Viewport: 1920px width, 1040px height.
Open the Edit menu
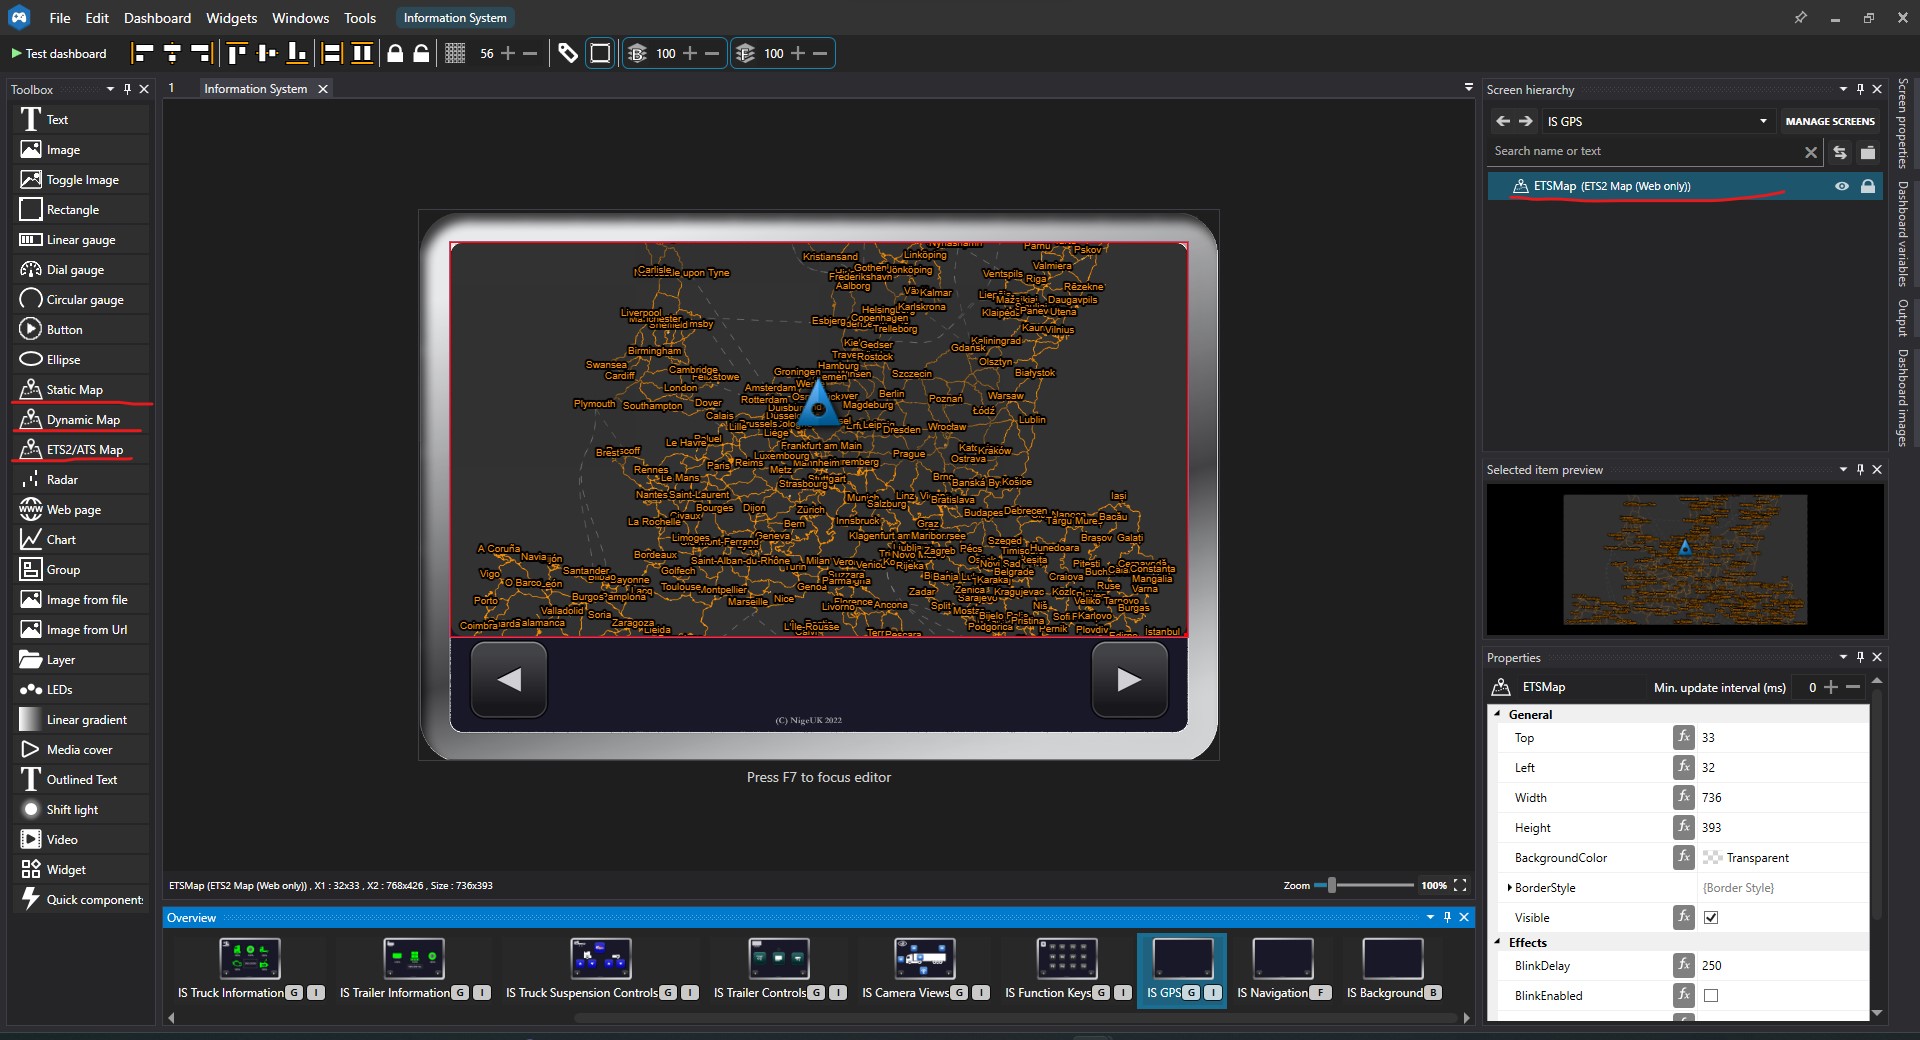pos(97,18)
